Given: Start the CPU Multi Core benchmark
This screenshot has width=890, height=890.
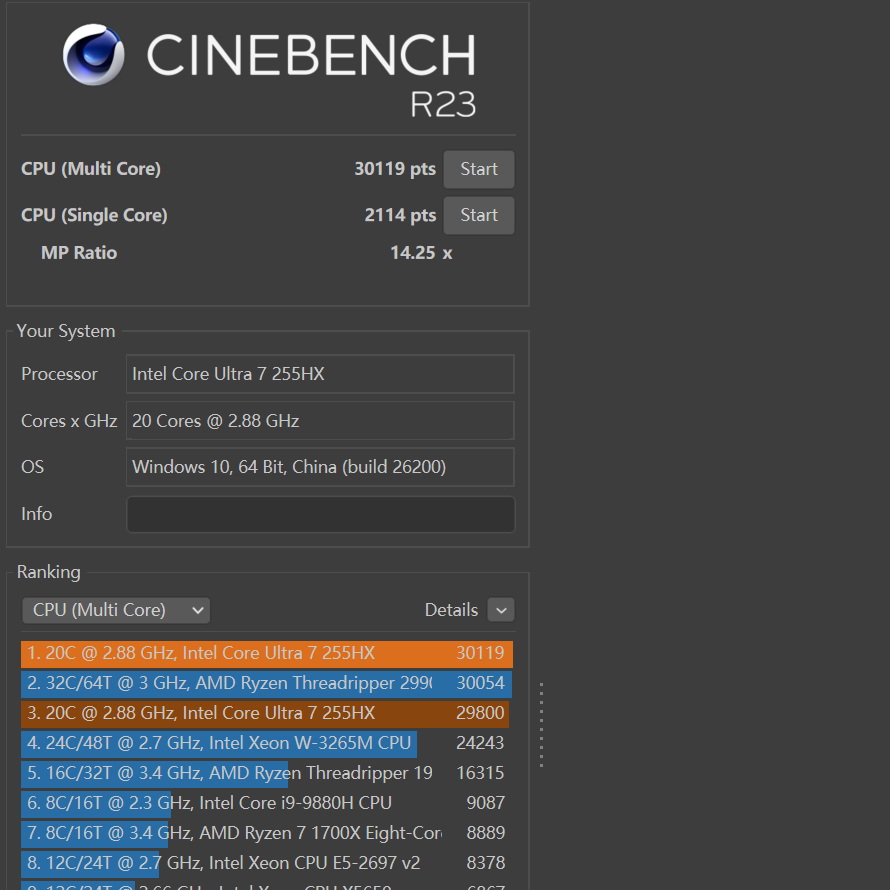Looking at the screenshot, I should point(478,169).
